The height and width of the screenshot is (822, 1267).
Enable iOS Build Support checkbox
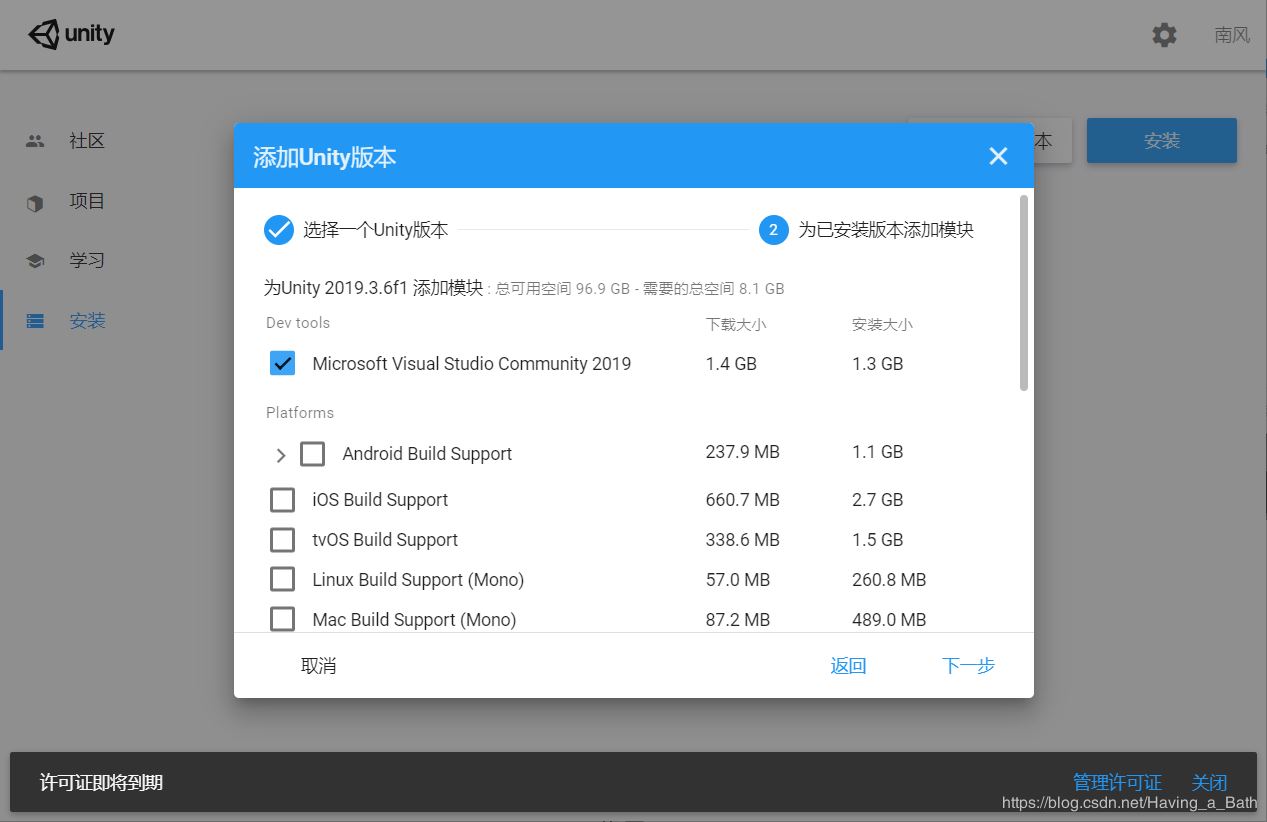[x=283, y=500]
